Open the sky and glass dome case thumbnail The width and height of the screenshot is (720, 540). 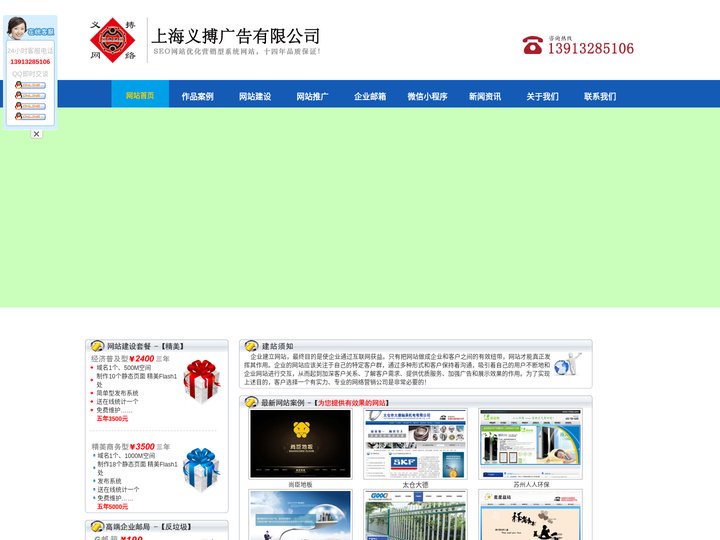click(x=300, y=515)
